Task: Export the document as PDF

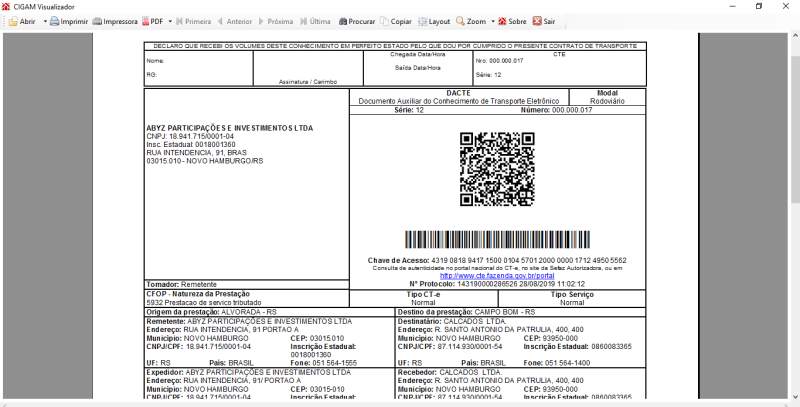Action: click(153, 21)
